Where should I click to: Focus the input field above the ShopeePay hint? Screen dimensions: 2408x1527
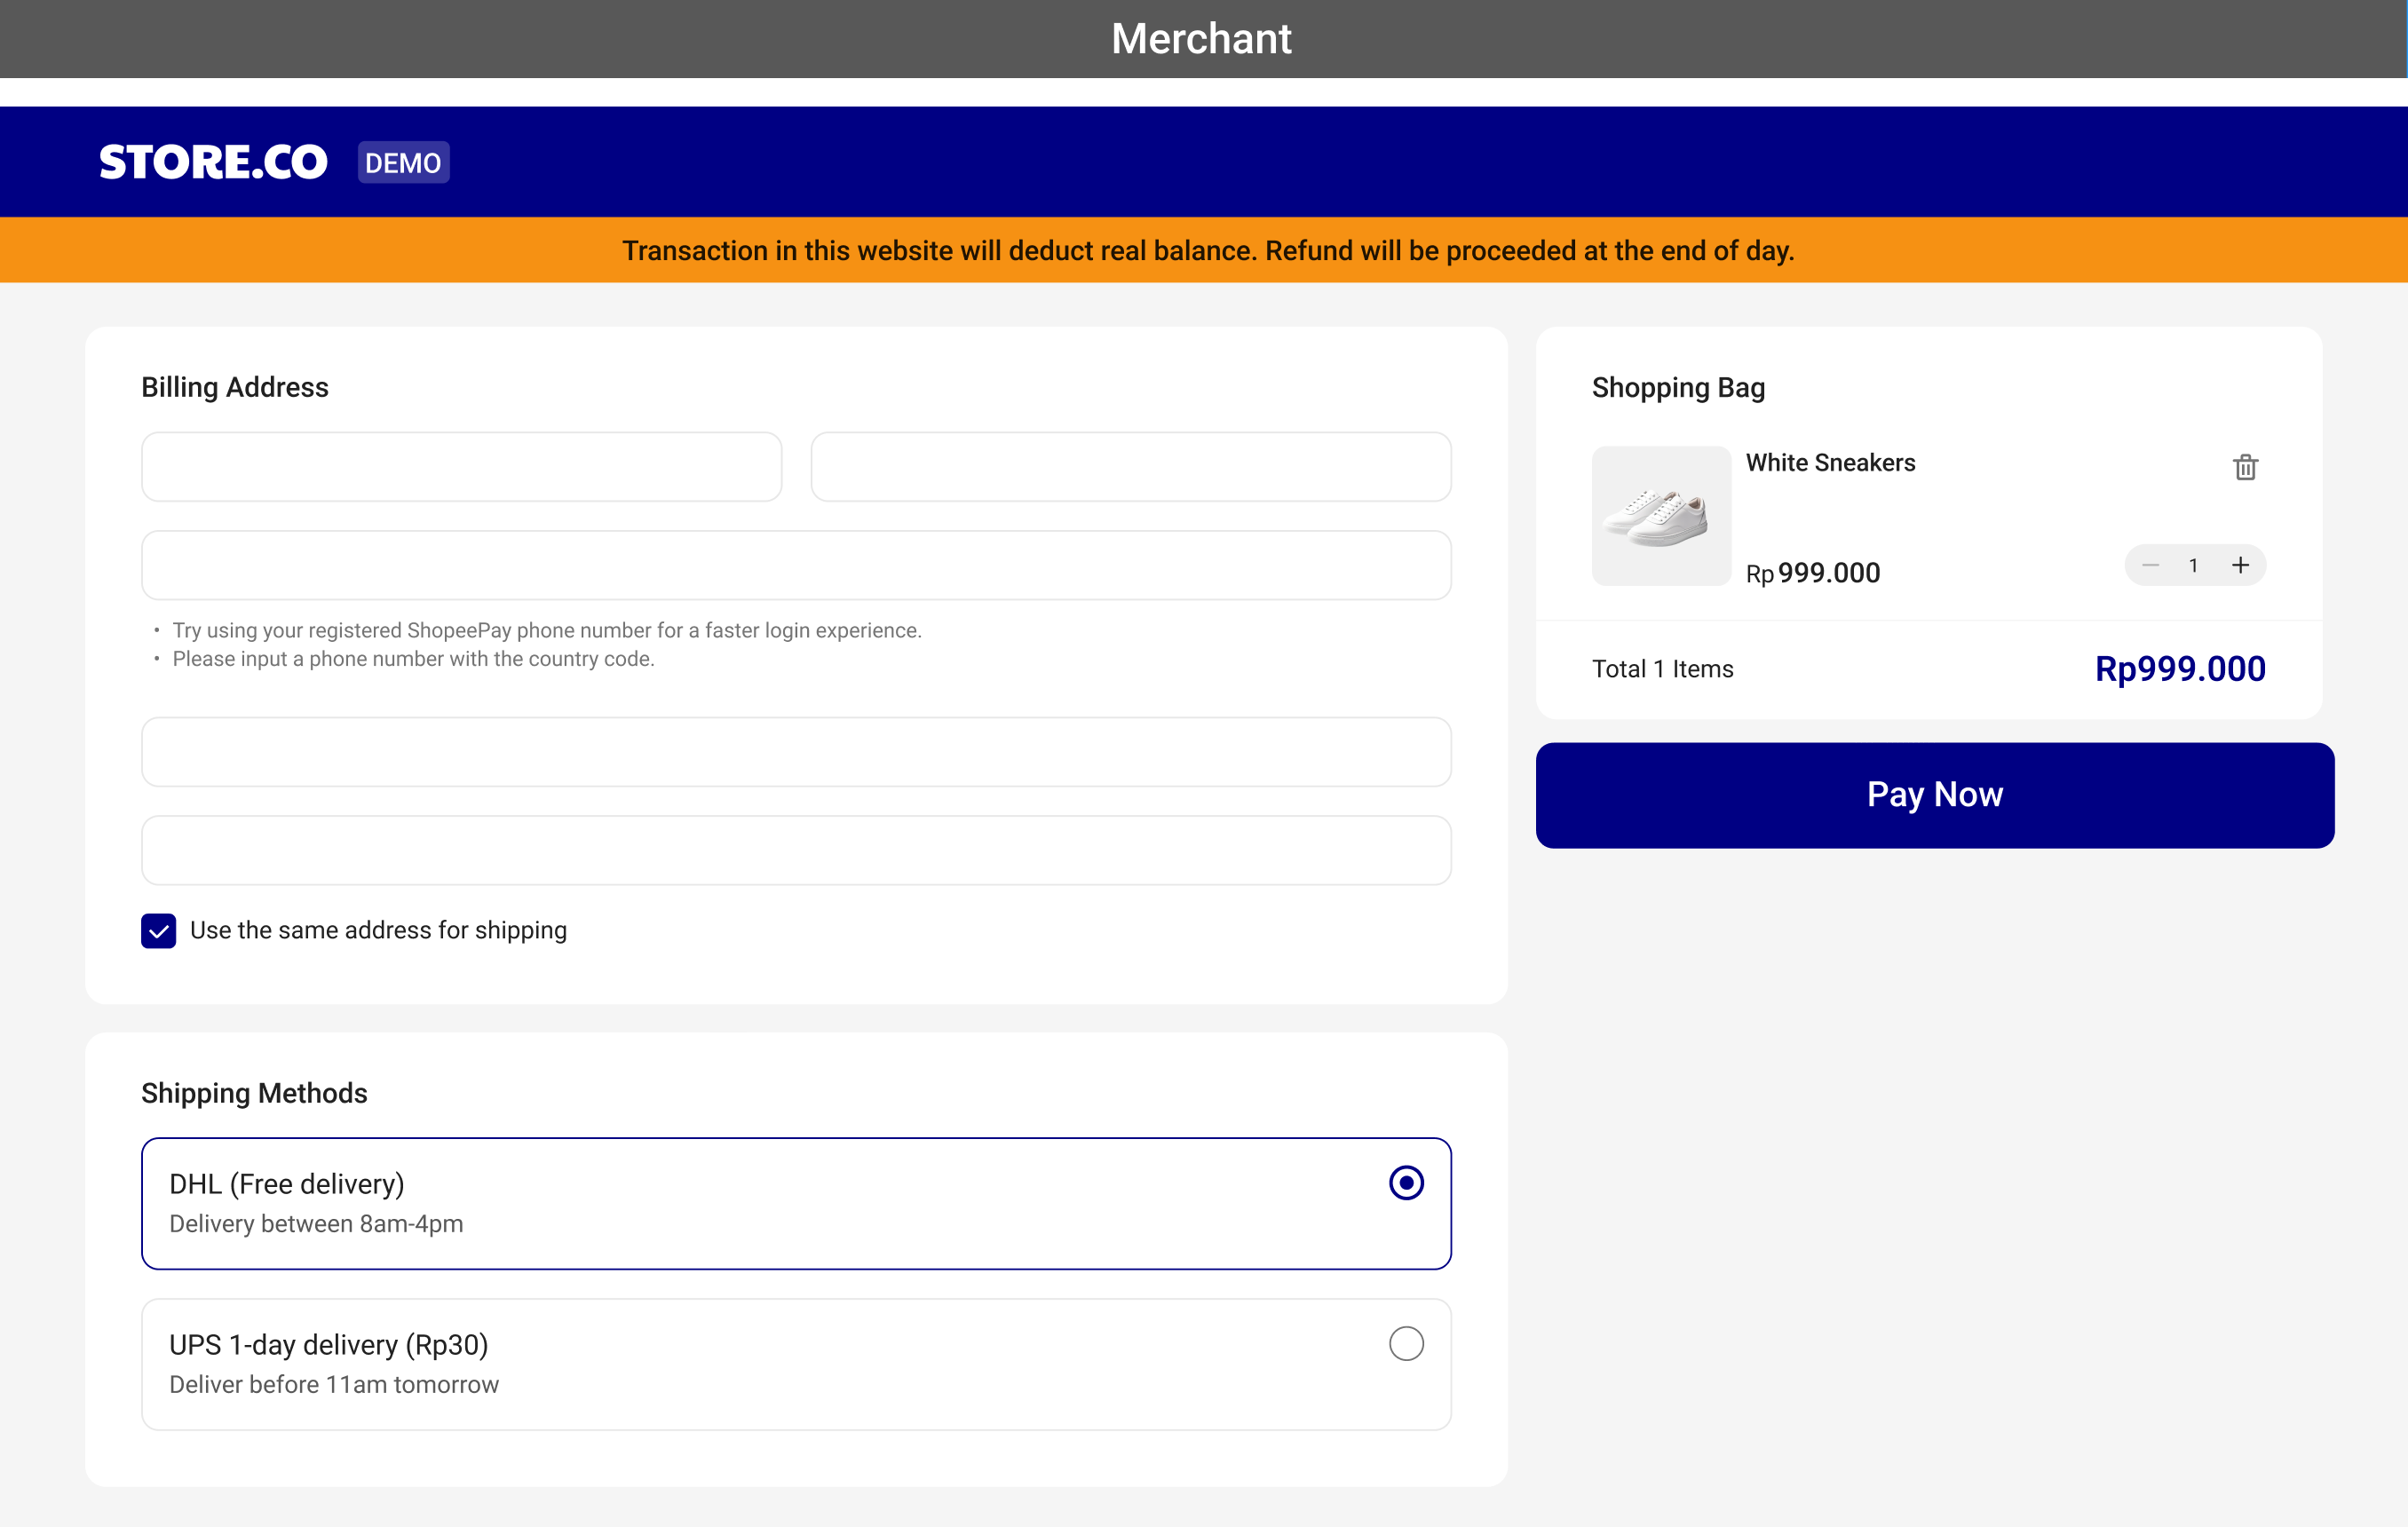(796, 565)
